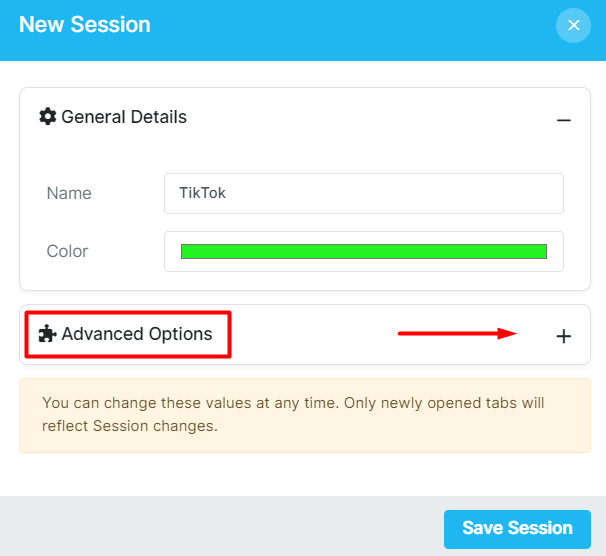606x556 pixels.
Task: Click the blue dialog header bar
Action: (x=305, y=30)
